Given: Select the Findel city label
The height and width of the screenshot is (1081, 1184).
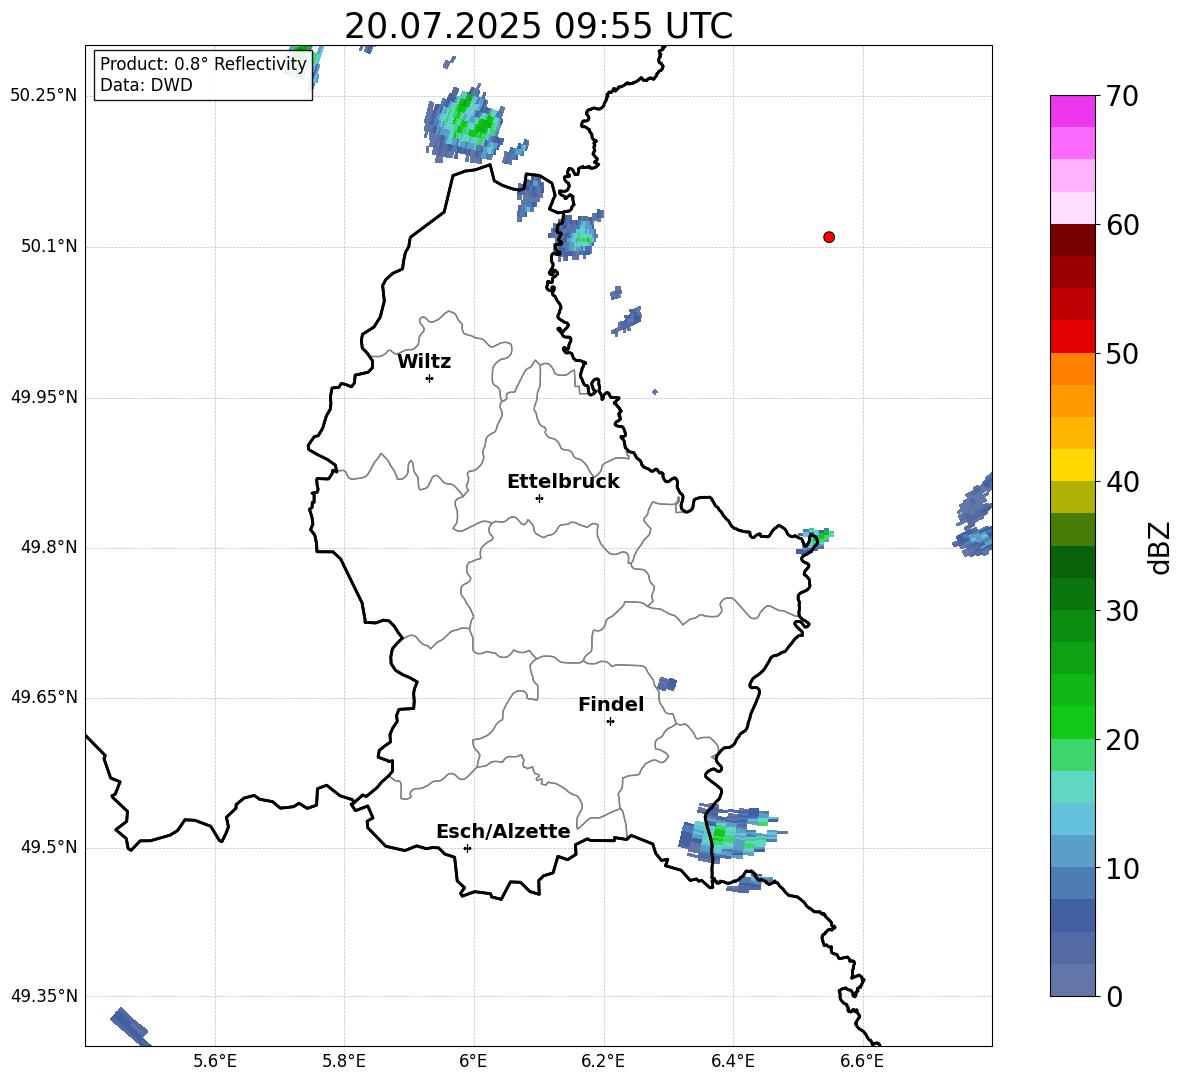Looking at the screenshot, I should [x=611, y=704].
